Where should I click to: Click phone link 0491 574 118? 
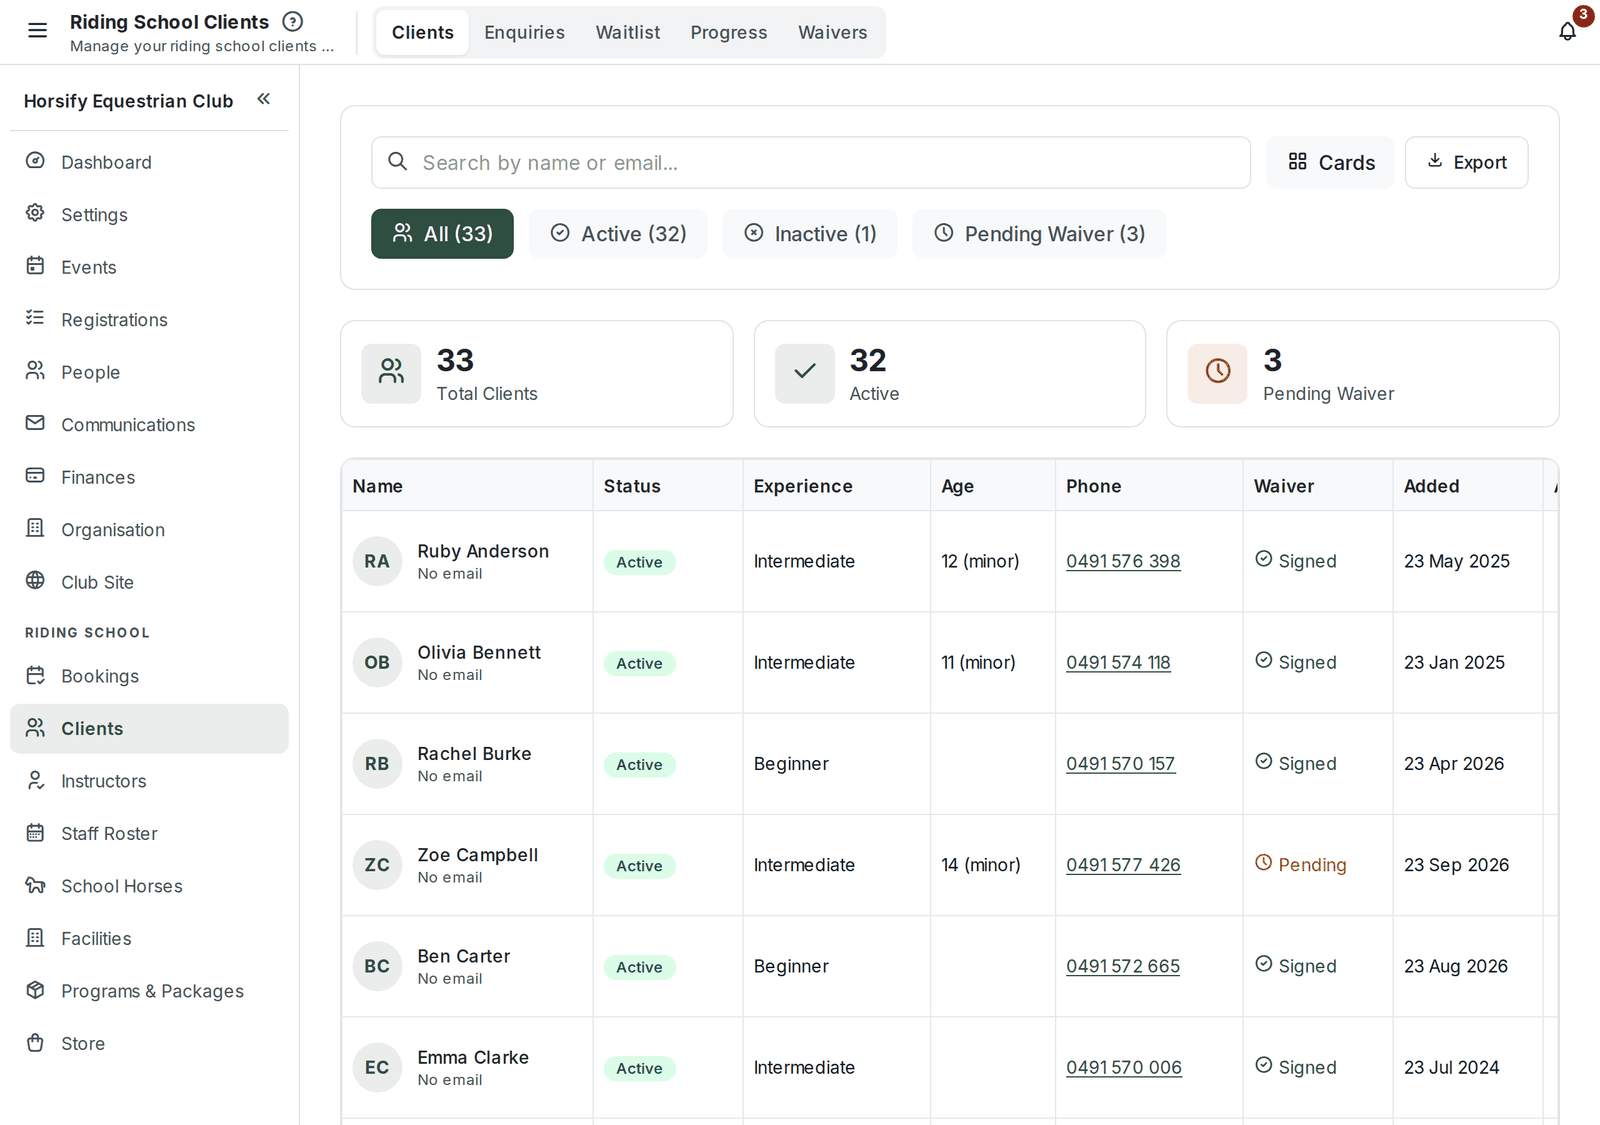1118,662
